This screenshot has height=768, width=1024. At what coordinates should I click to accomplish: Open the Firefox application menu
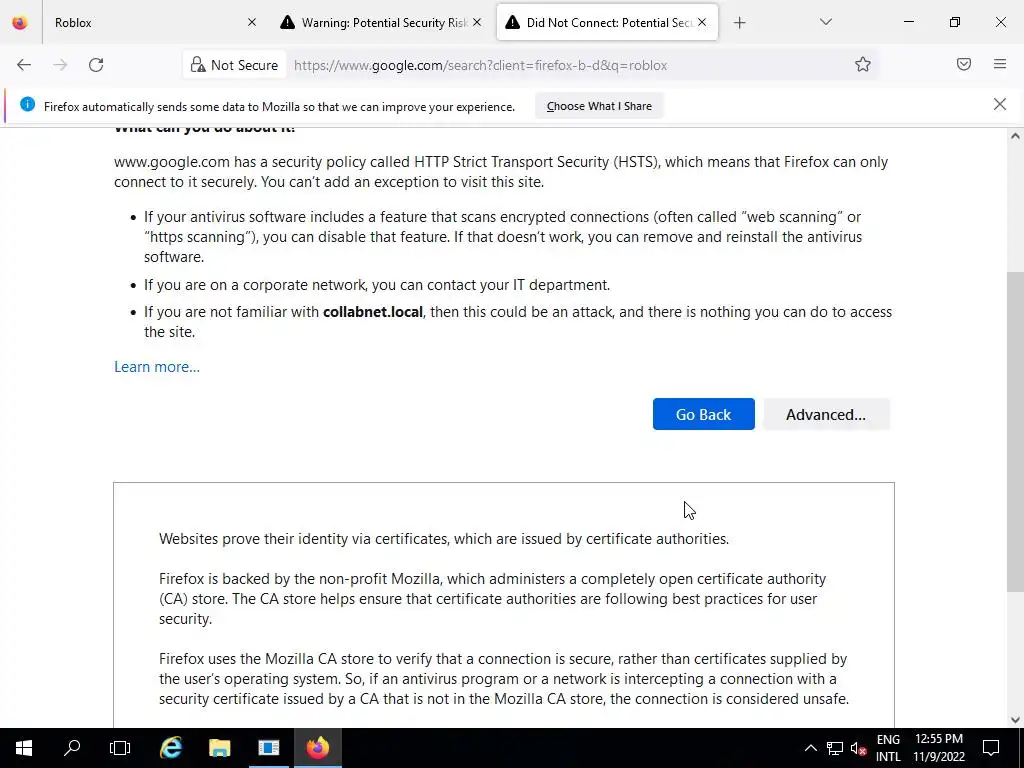[1000, 64]
